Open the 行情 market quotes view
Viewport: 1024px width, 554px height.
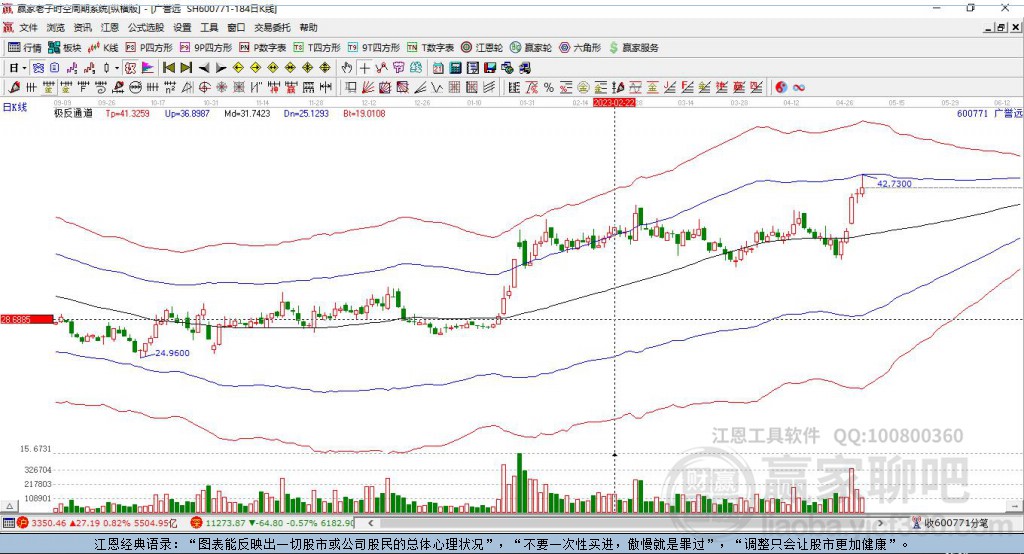pyautogui.click(x=24, y=48)
